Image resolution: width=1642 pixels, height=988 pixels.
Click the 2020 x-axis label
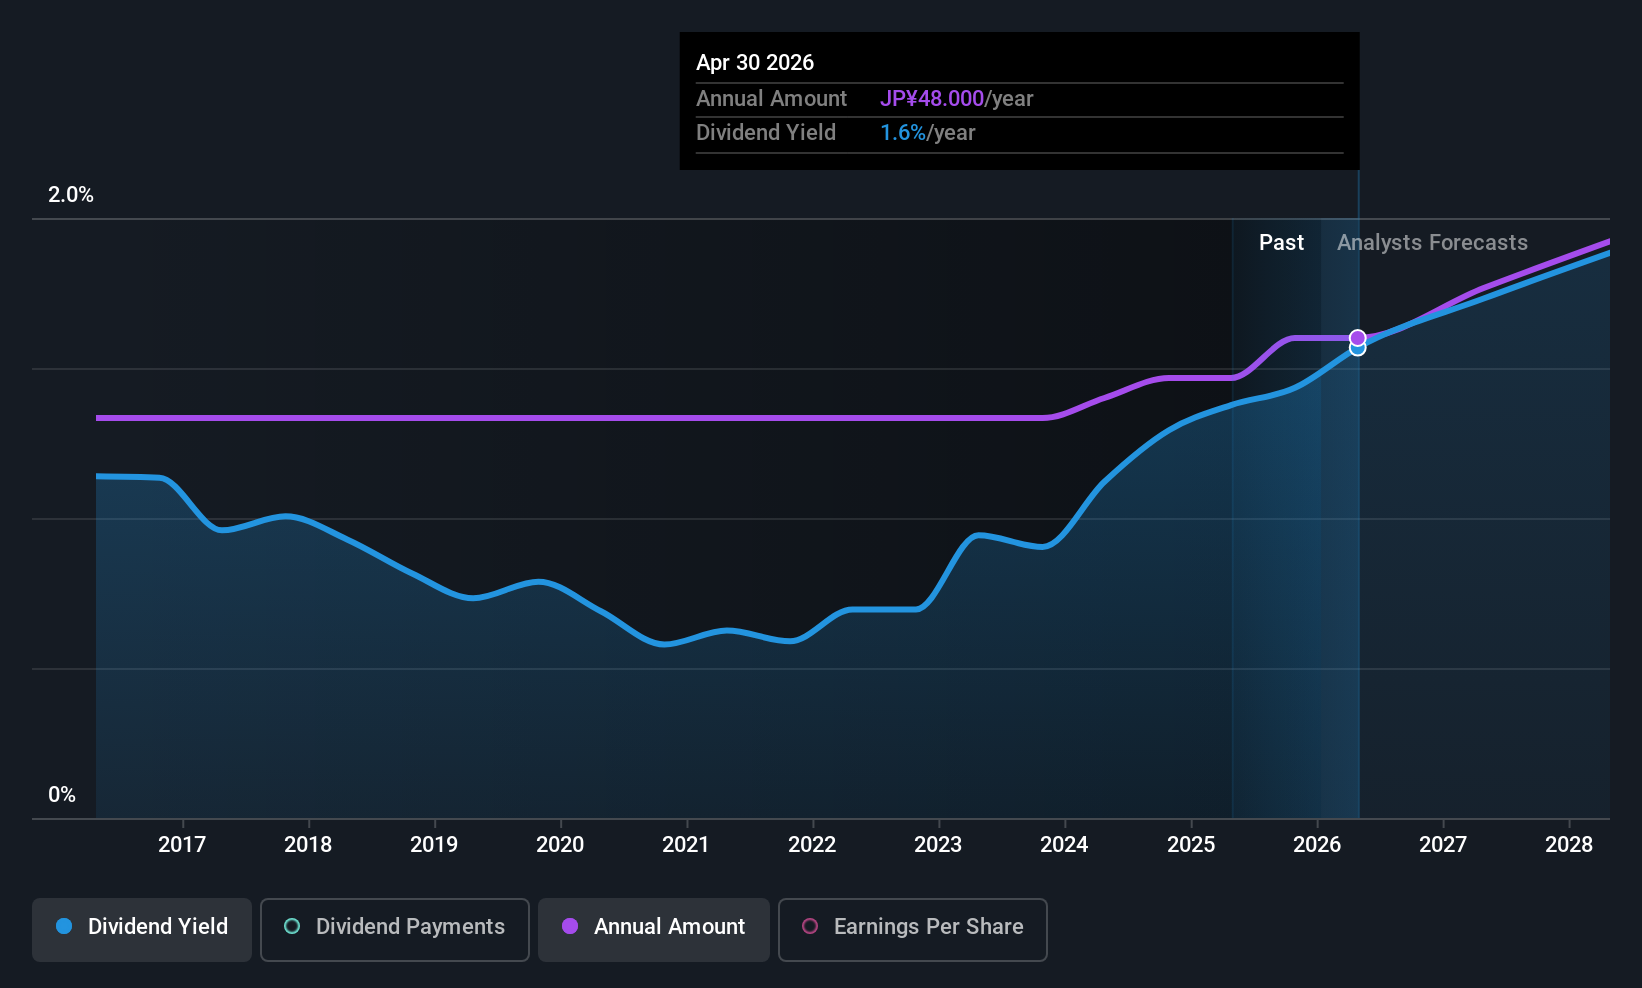click(560, 844)
